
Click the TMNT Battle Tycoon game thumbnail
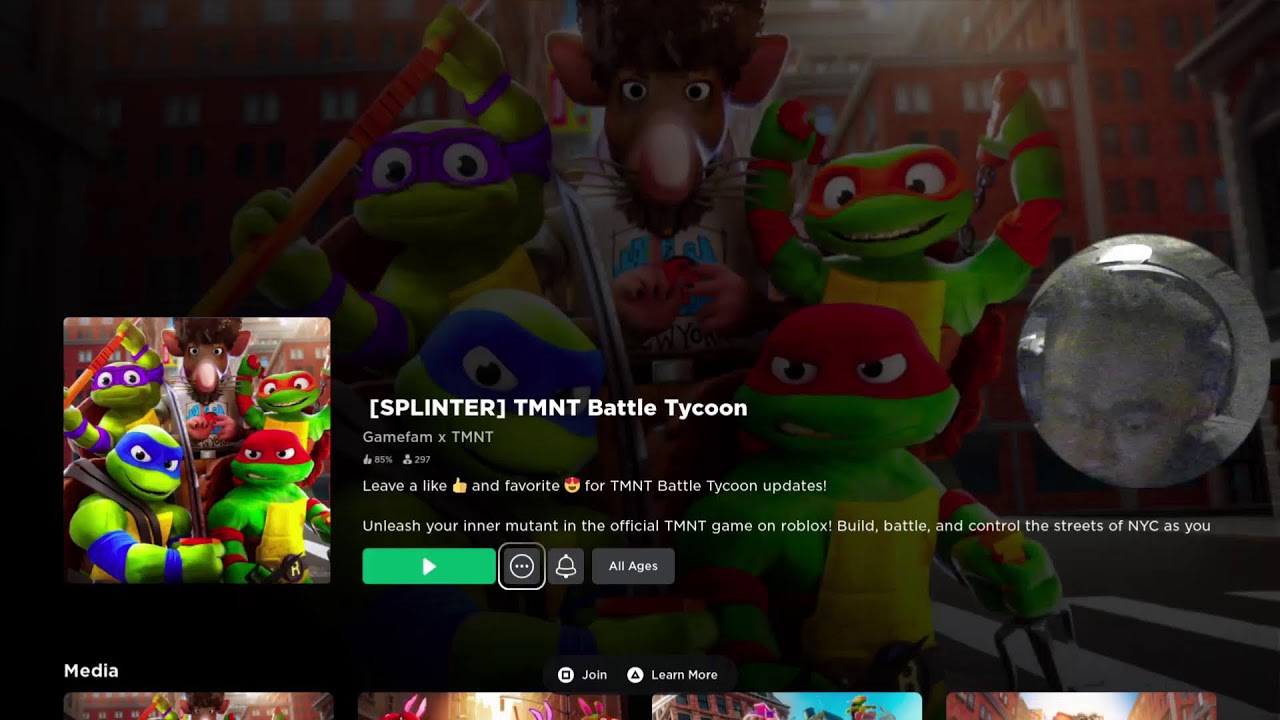(x=197, y=450)
